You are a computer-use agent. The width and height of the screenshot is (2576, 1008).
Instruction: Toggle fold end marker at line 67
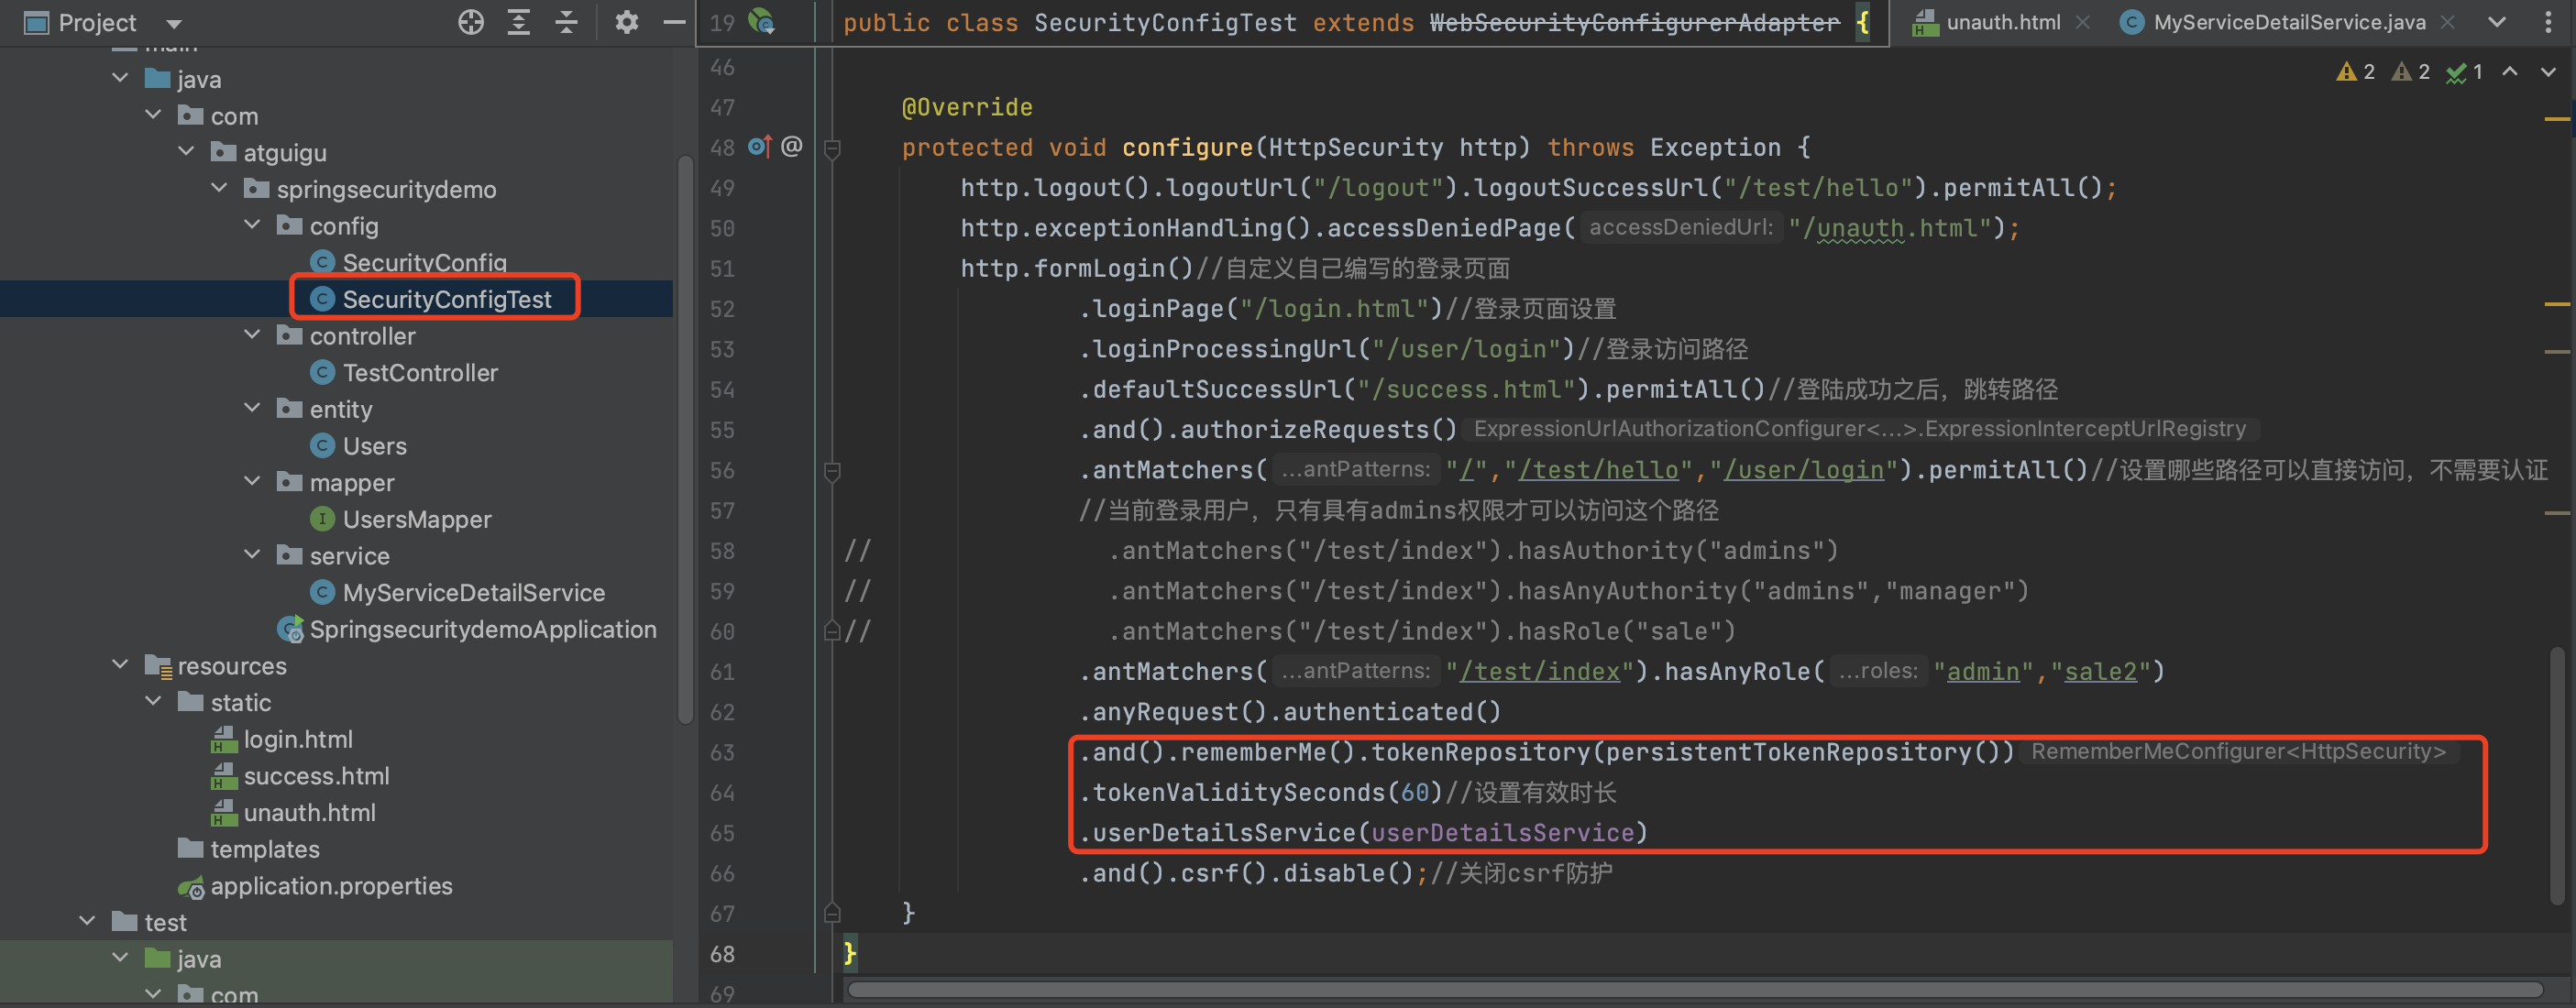click(x=832, y=913)
